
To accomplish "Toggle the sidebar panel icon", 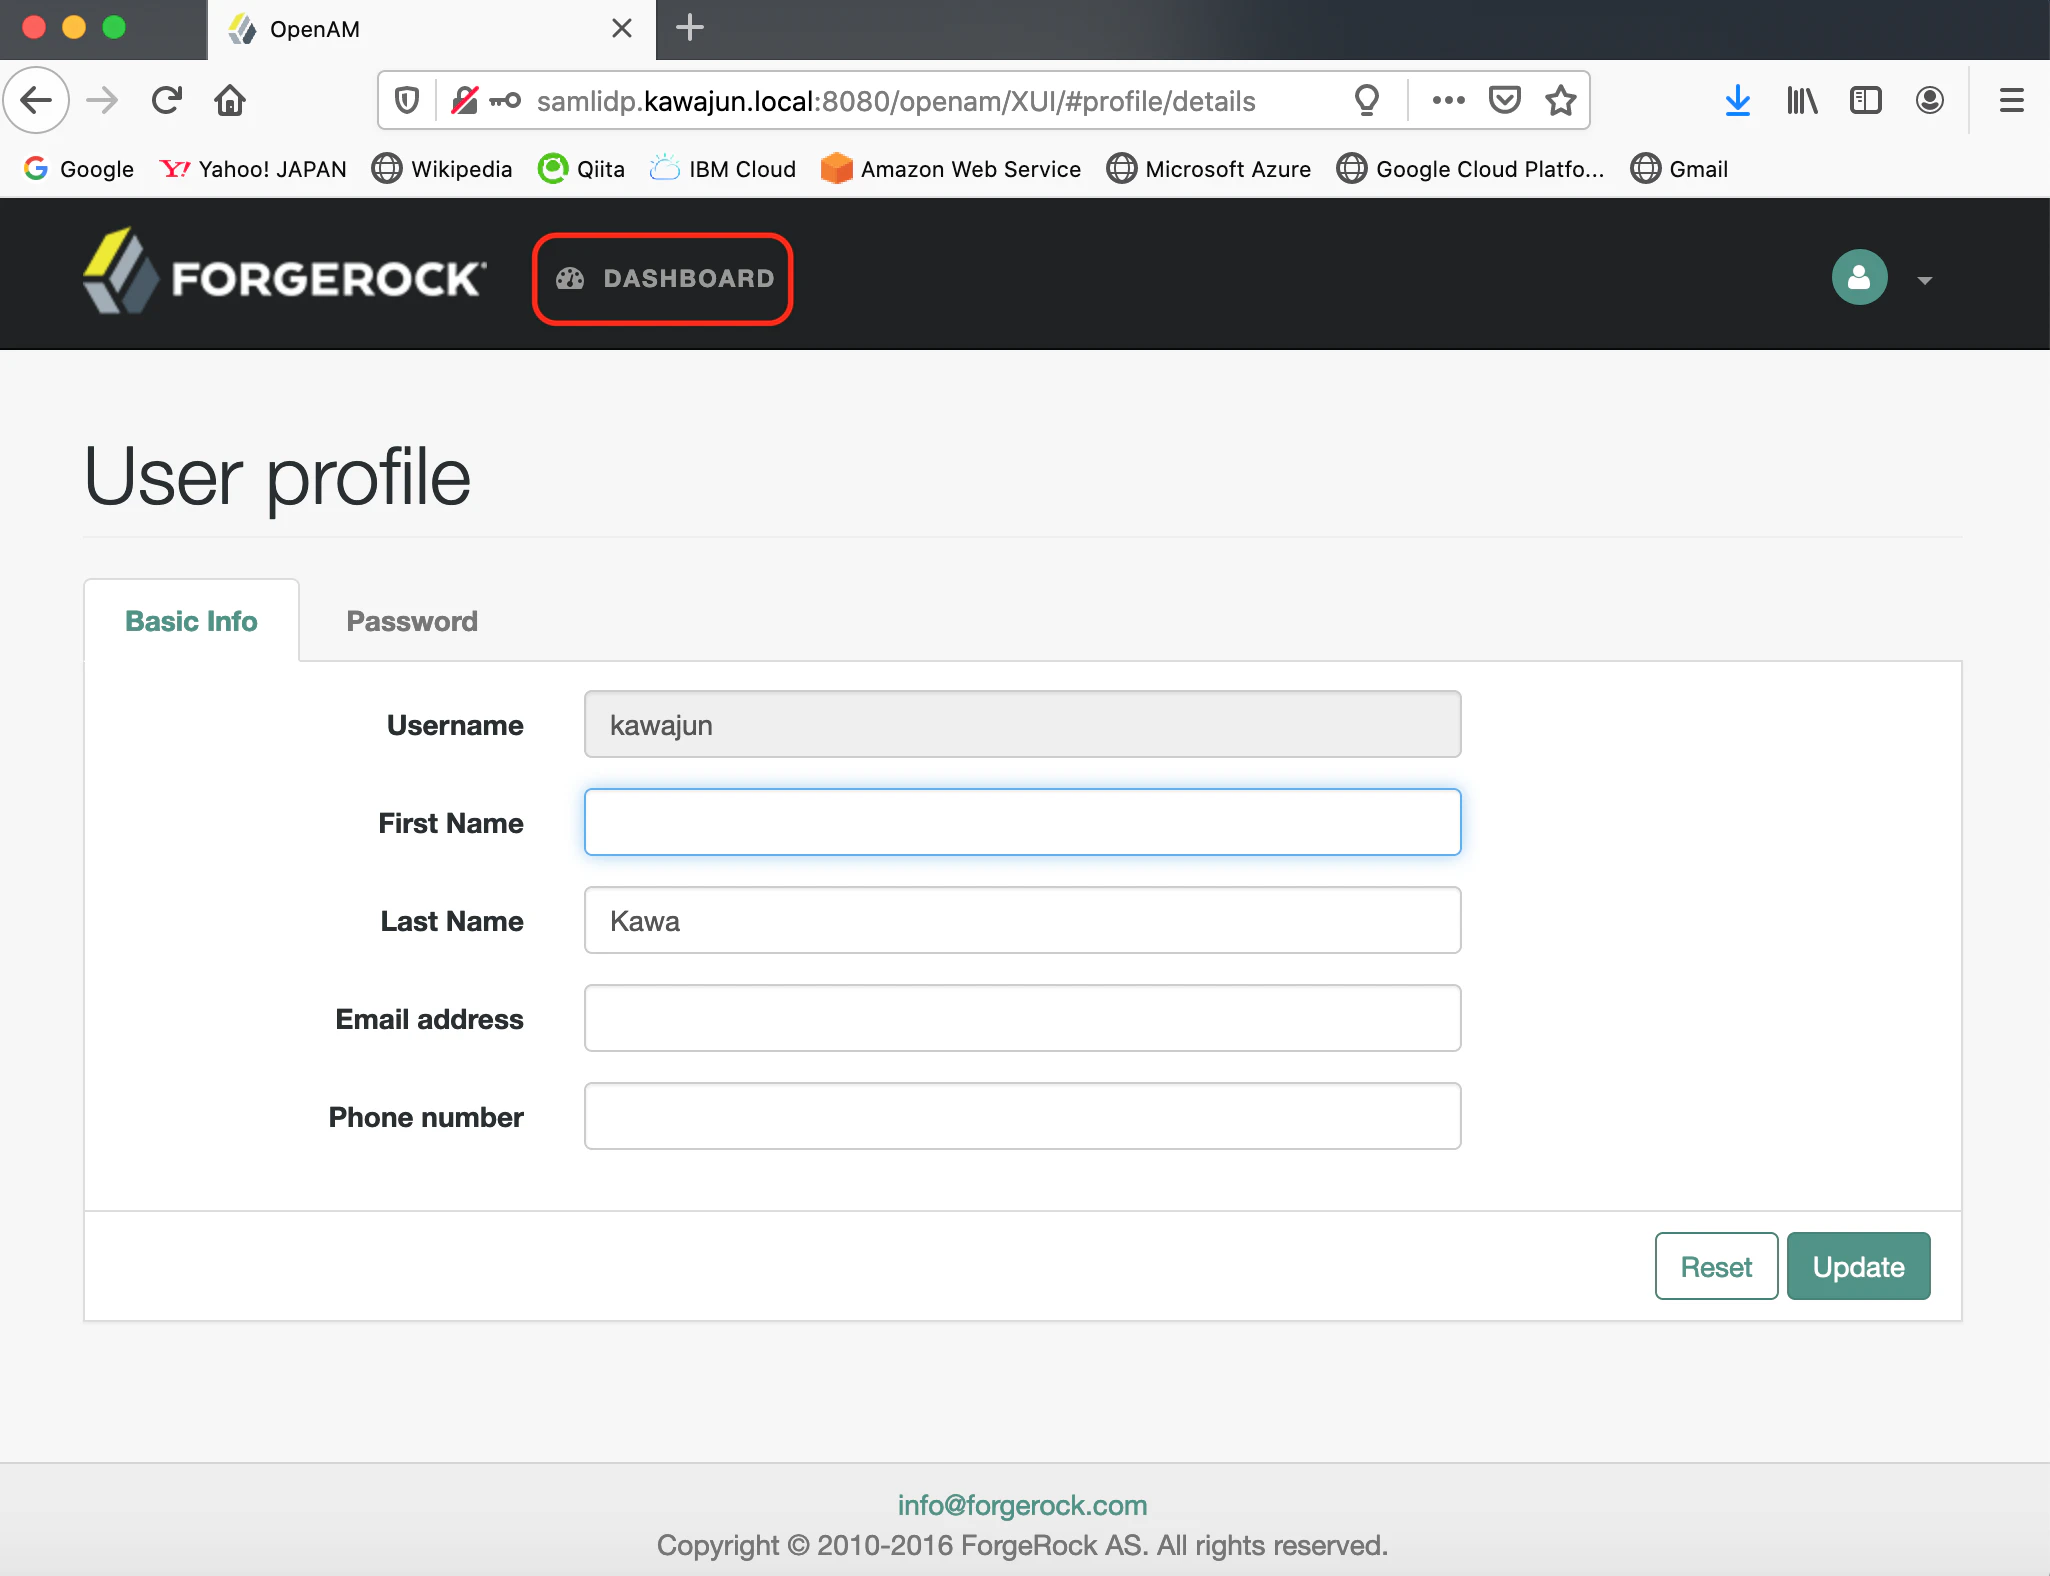I will click(1866, 100).
